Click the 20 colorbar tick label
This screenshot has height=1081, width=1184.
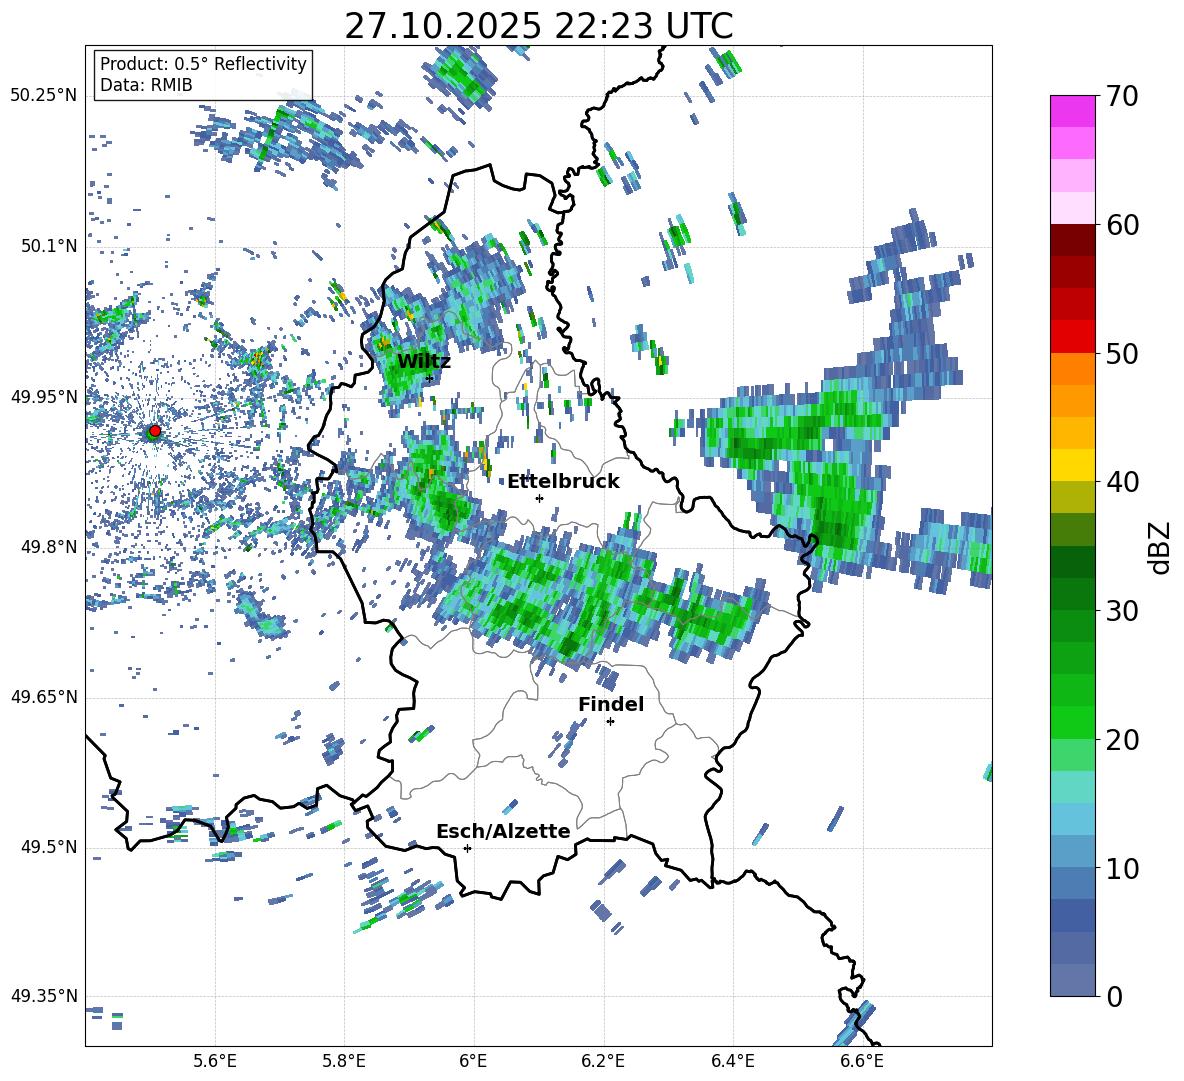(1122, 739)
